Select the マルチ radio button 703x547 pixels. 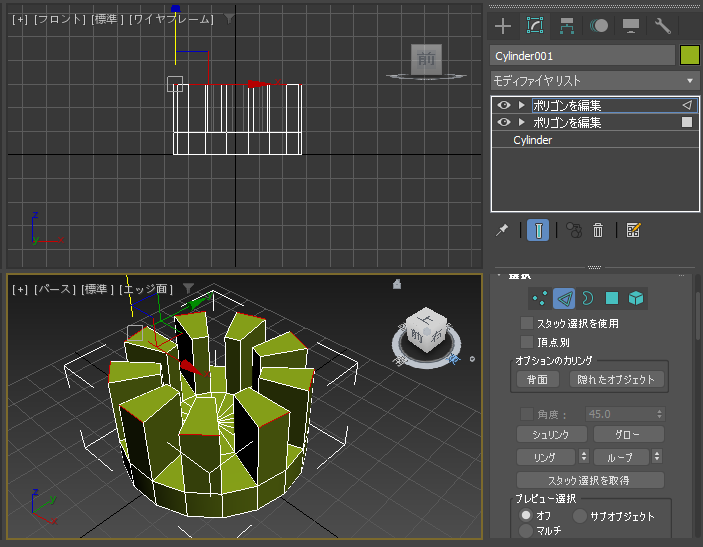[x=526, y=531]
